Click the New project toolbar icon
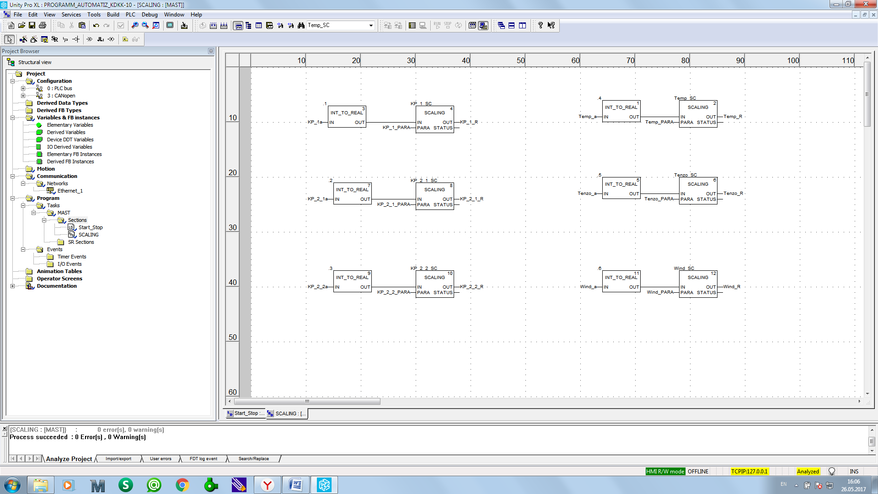This screenshot has width=878, height=494. (x=11, y=26)
